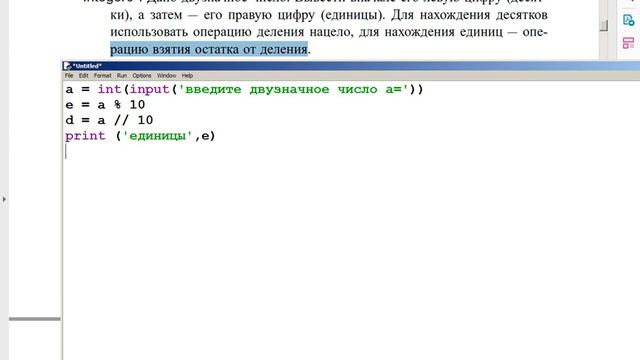Open the Options menu in IDLE
Viewport: 640px width, 360px height.
pos(142,76)
